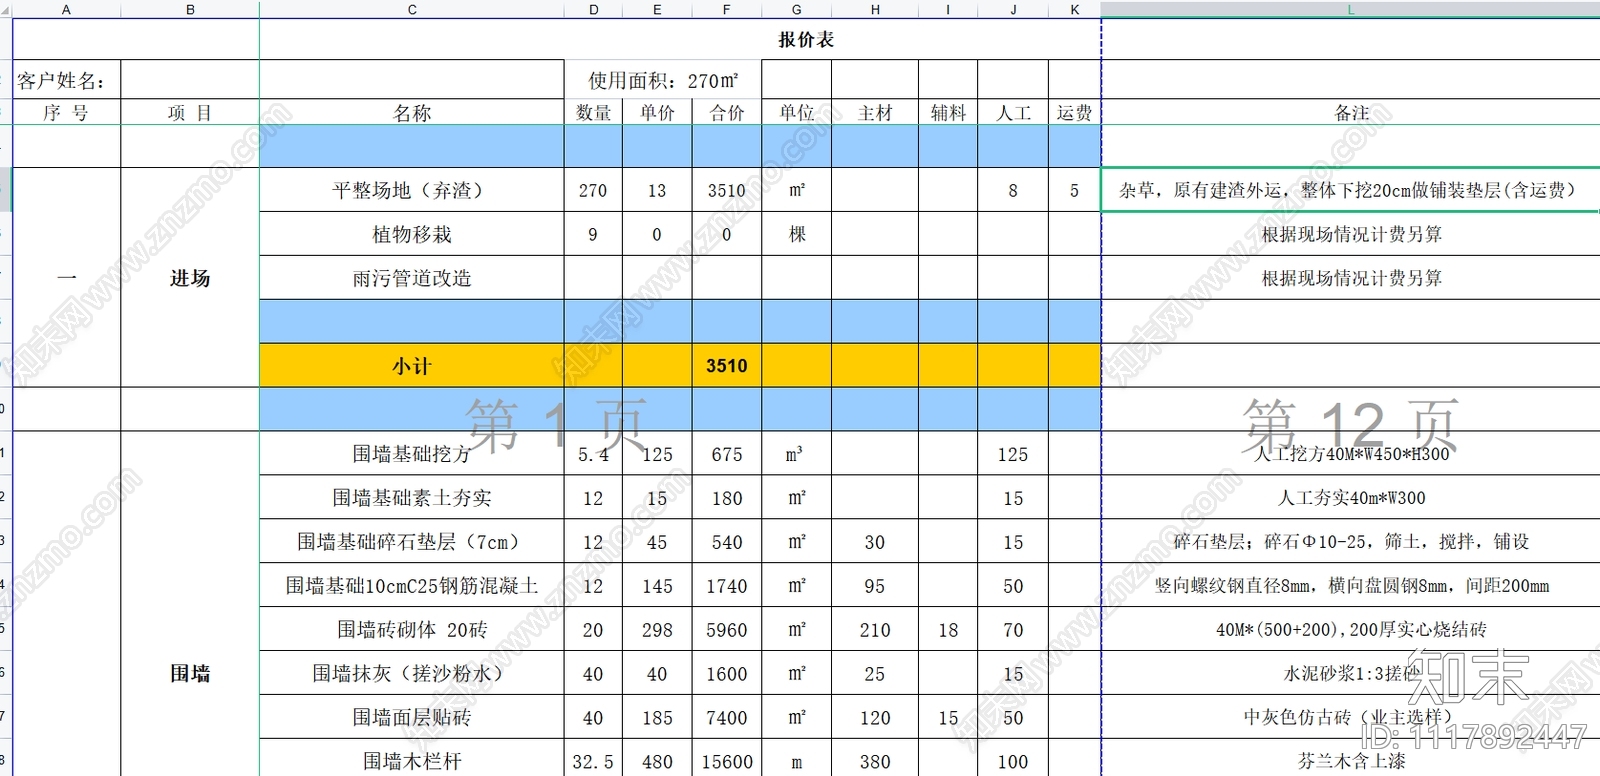Click the 客户姓名 cell
The width and height of the screenshot is (1600, 776).
(66, 80)
